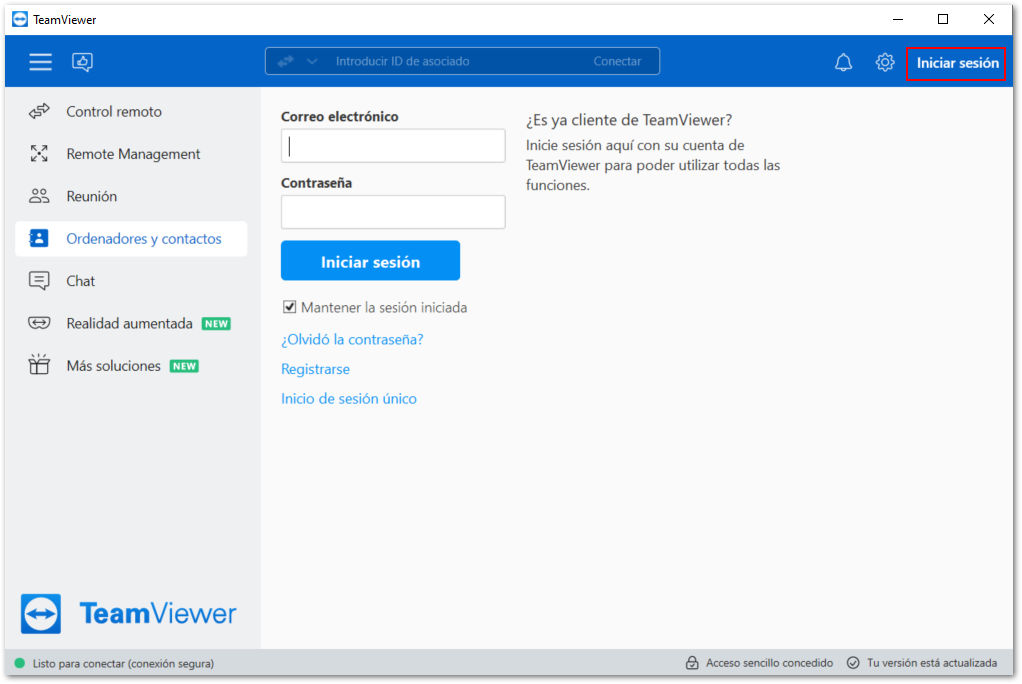Select Realidad aumentada menu item
Image resolution: width=1022 pixels, height=684 pixels.
pos(131,323)
